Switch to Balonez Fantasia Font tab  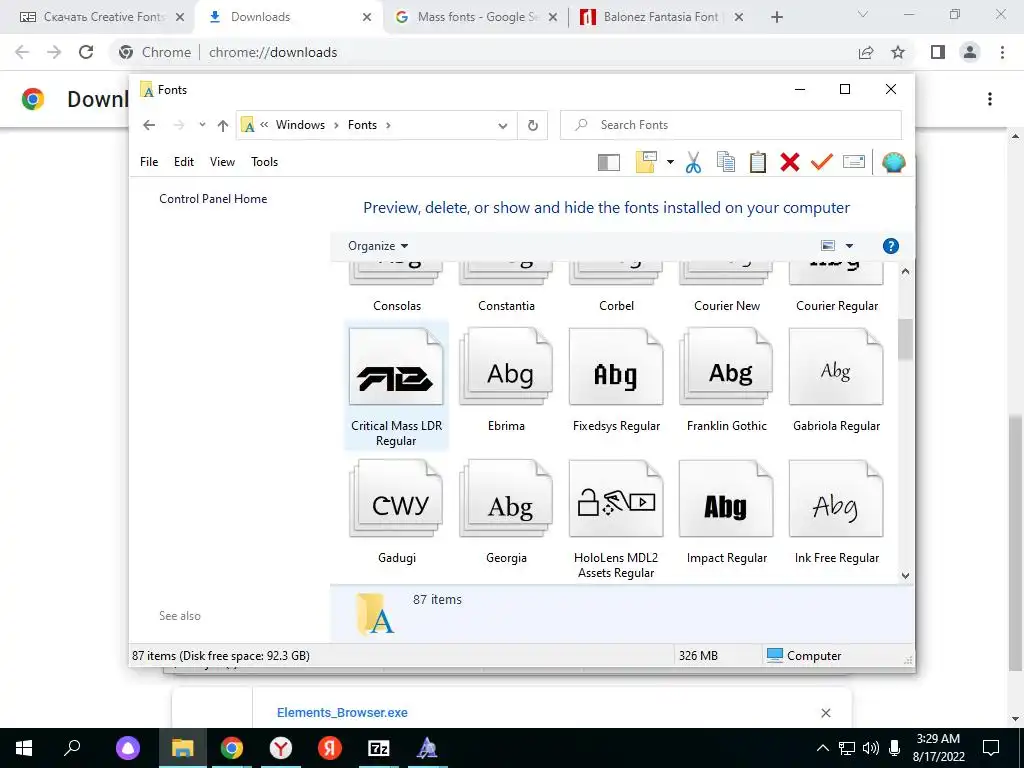pyautogui.click(x=661, y=17)
